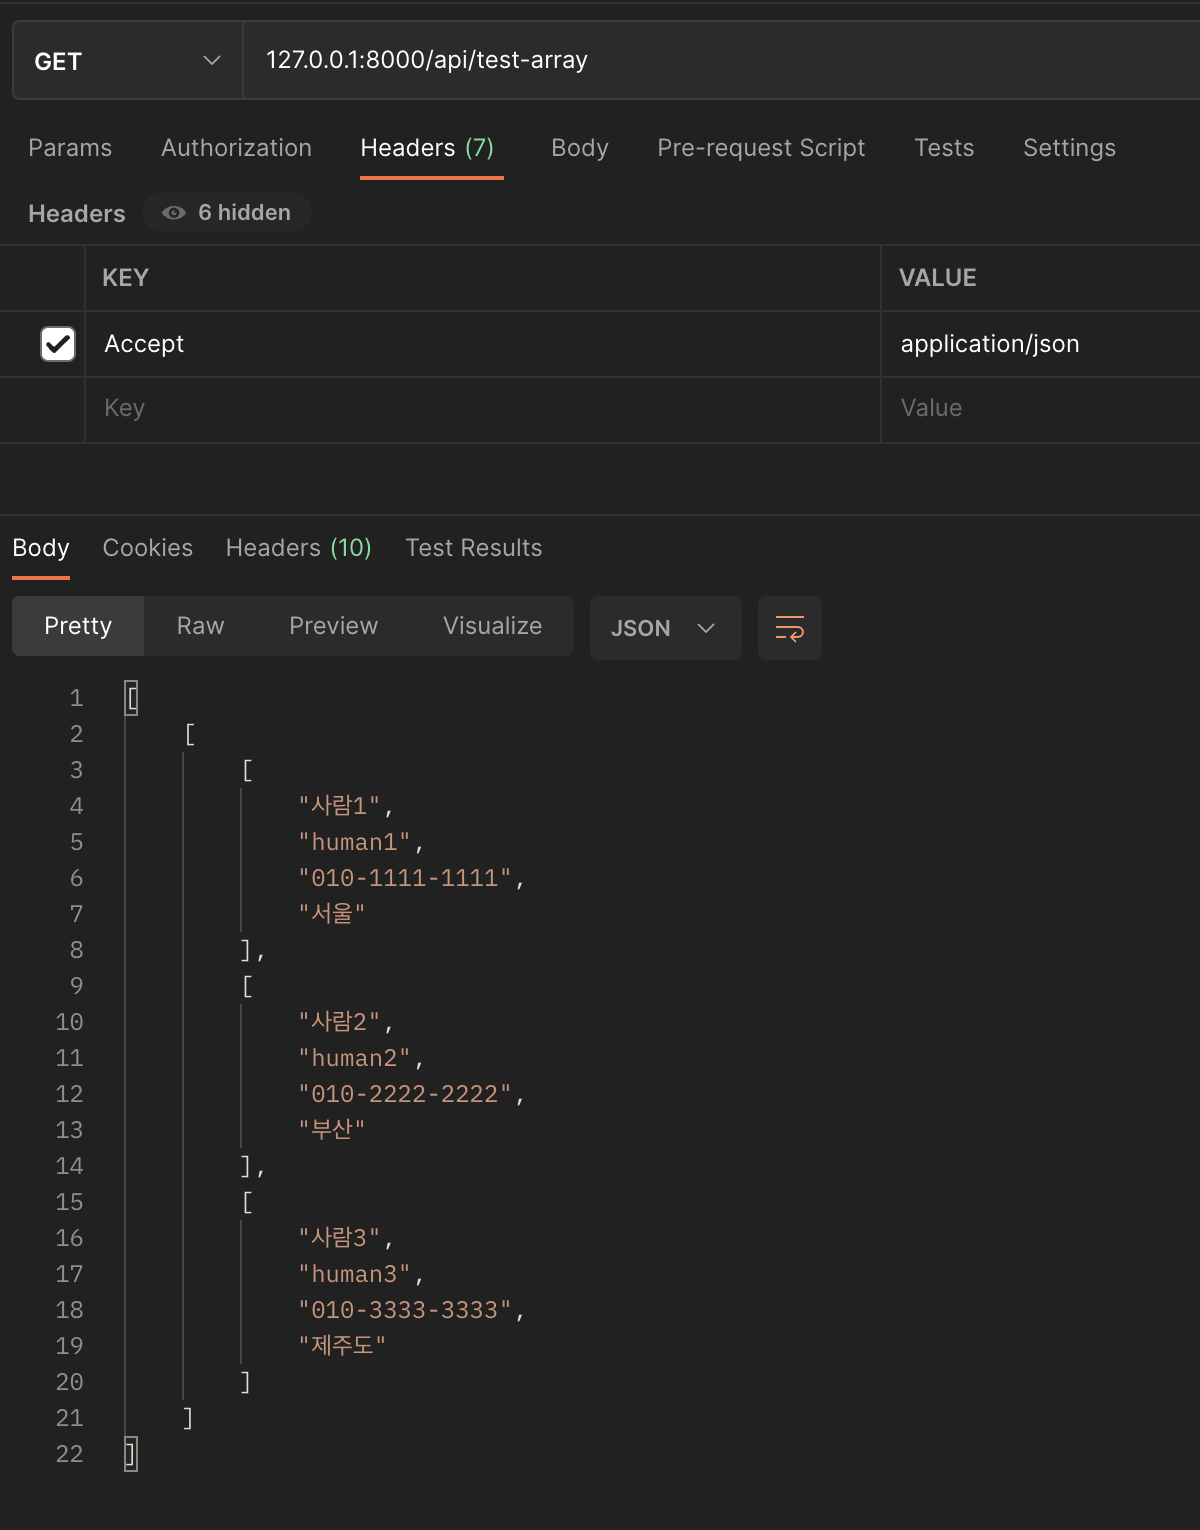Screen dimensions: 1200x1530
Task: Open the Tests tab
Action: pyautogui.click(x=944, y=148)
